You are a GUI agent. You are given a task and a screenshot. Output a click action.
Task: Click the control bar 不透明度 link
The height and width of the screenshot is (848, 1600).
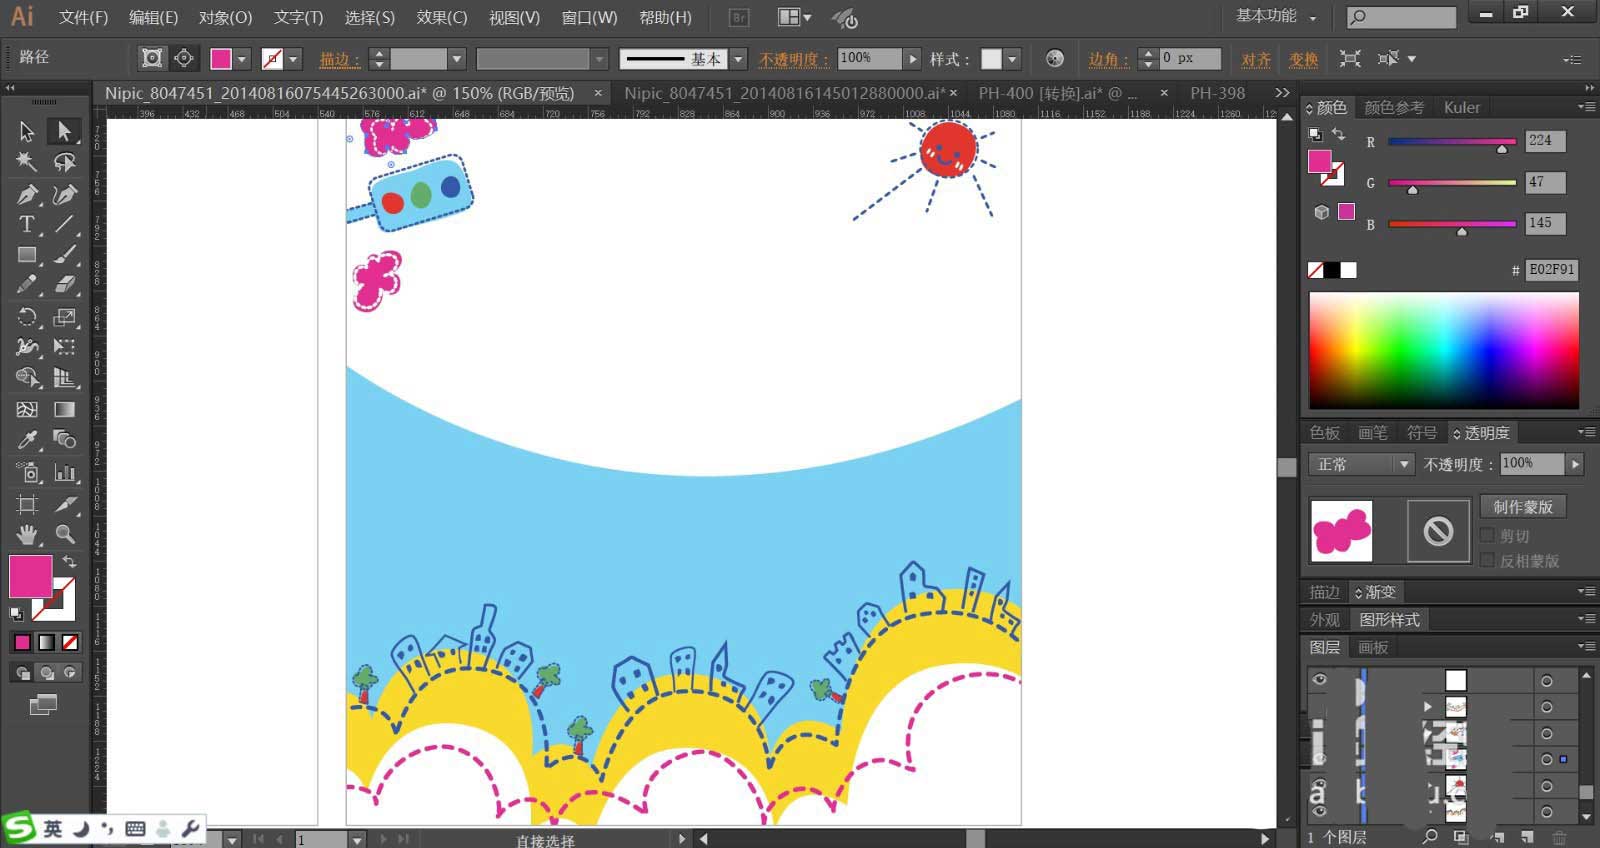(794, 59)
